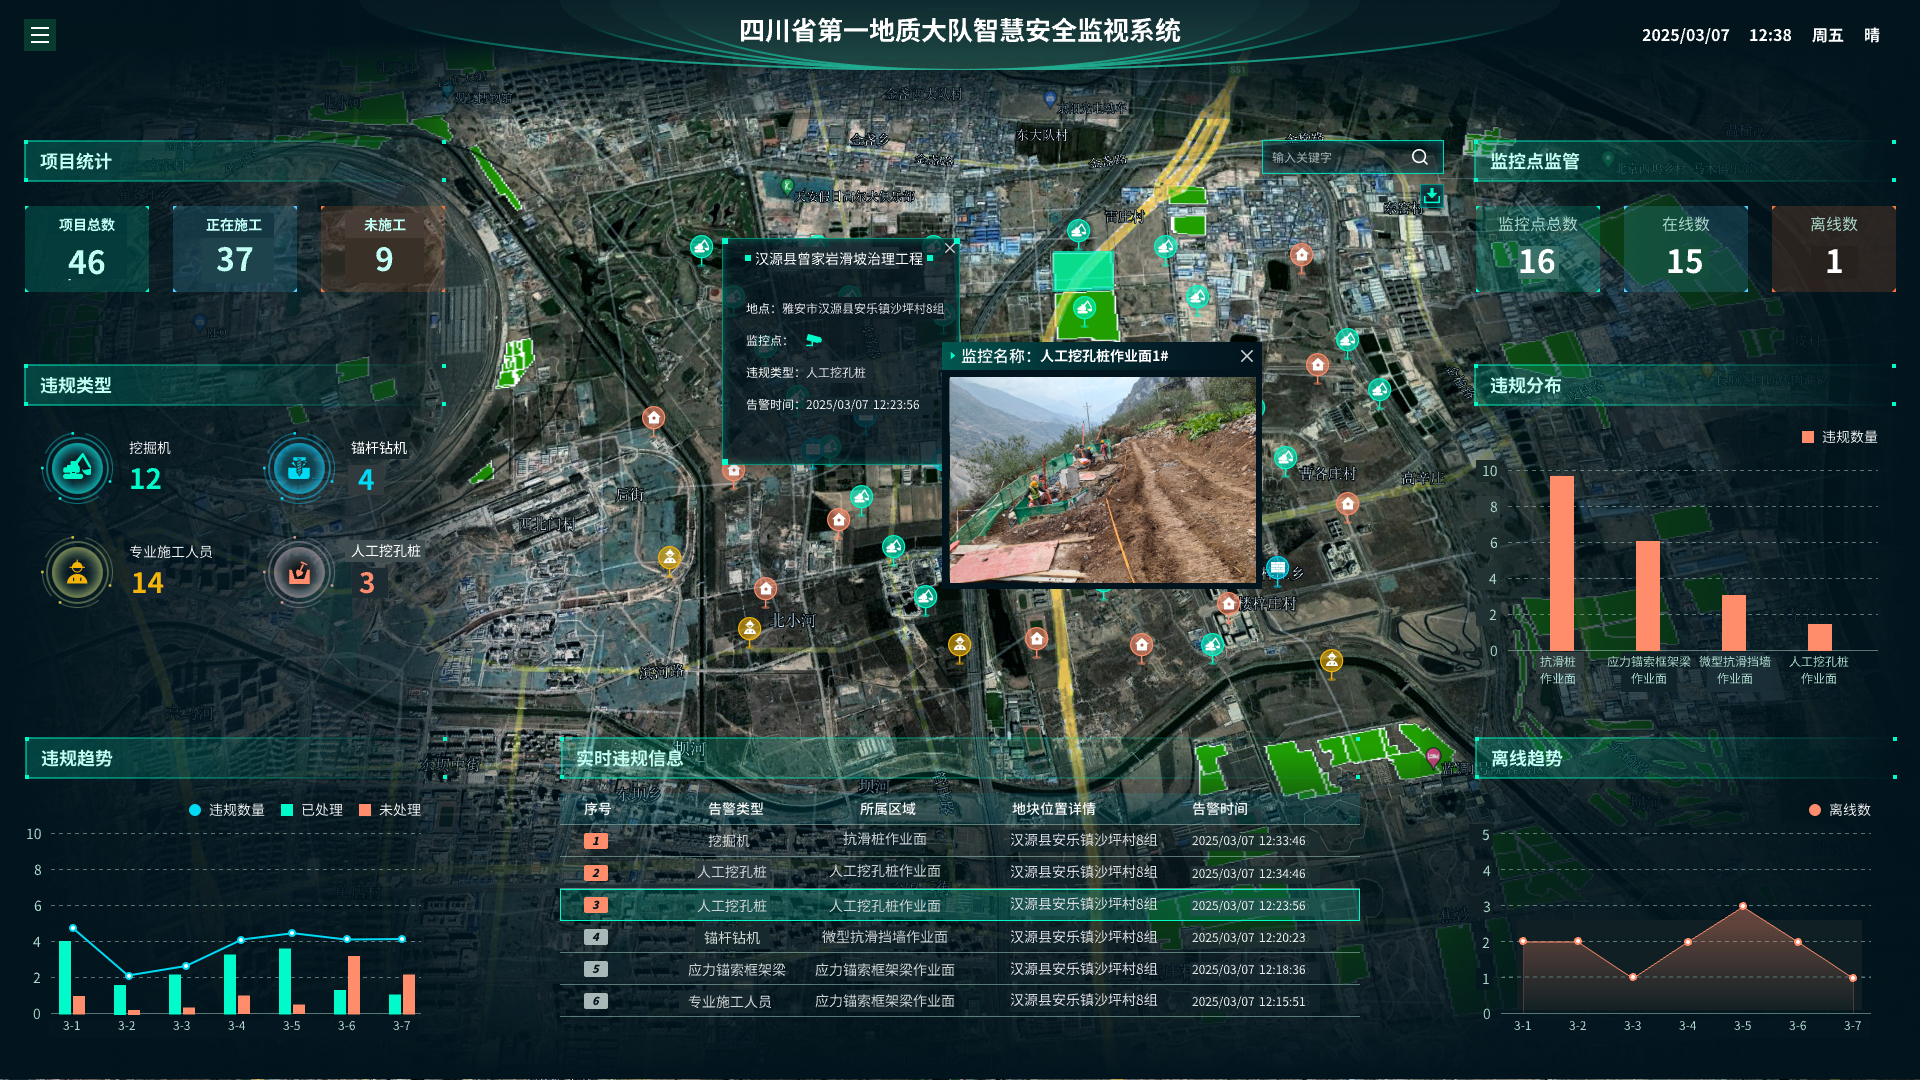Viewport: 1920px width, 1080px height.
Task: Click the 人工挖孔桩作业面 bar in 违规分布
Action: point(1820,637)
